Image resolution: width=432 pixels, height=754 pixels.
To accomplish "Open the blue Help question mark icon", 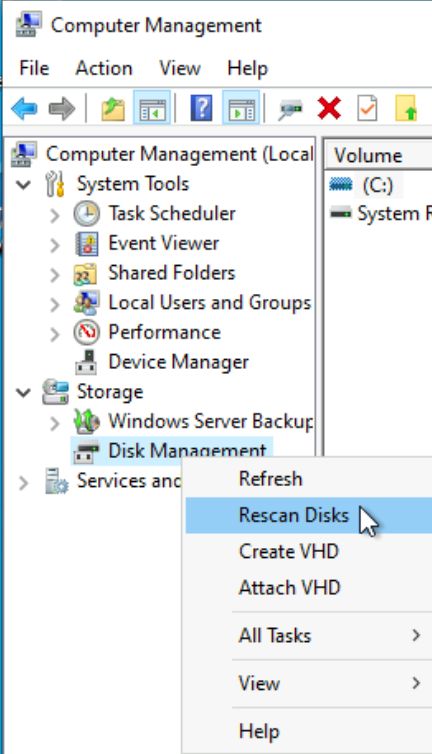I will (x=202, y=108).
